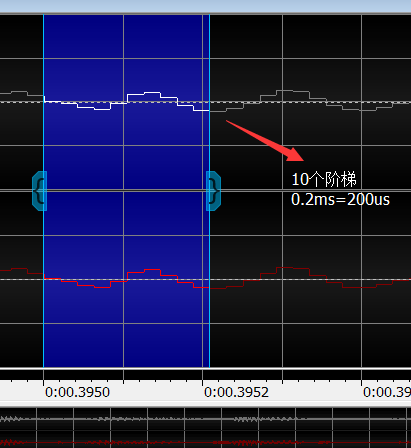Click the white upper channel waveform in selection
This screenshot has height=448, width=411.
pyautogui.click(x=127, y=101)
